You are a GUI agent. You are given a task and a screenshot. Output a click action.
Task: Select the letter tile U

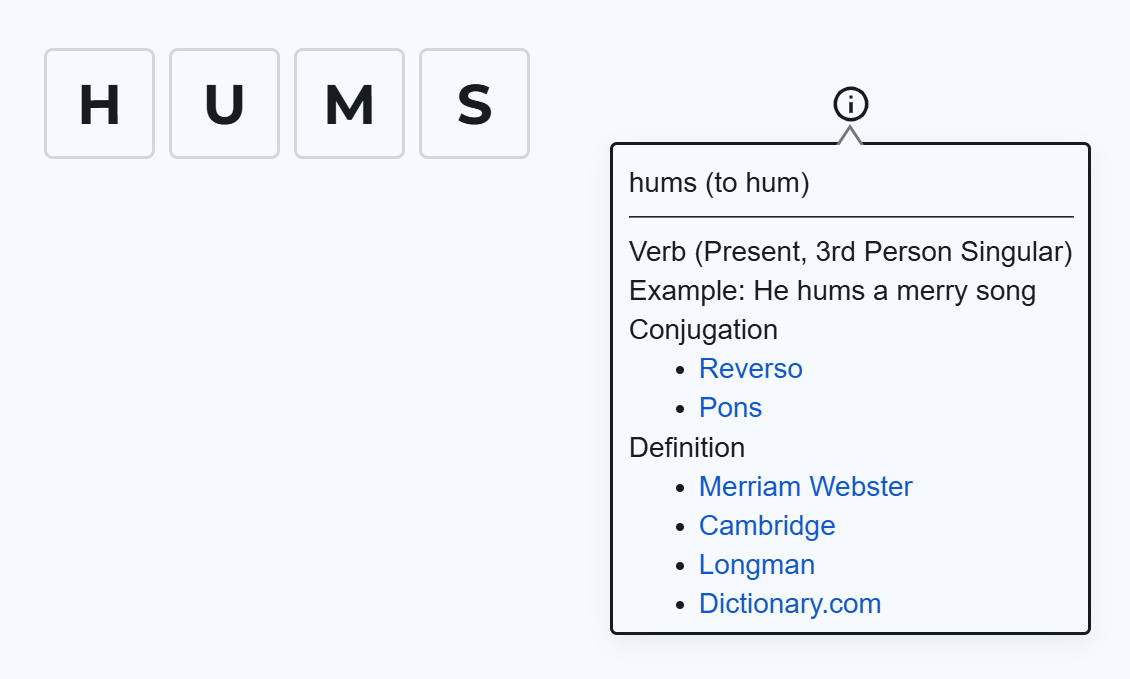tap(224, 103)
